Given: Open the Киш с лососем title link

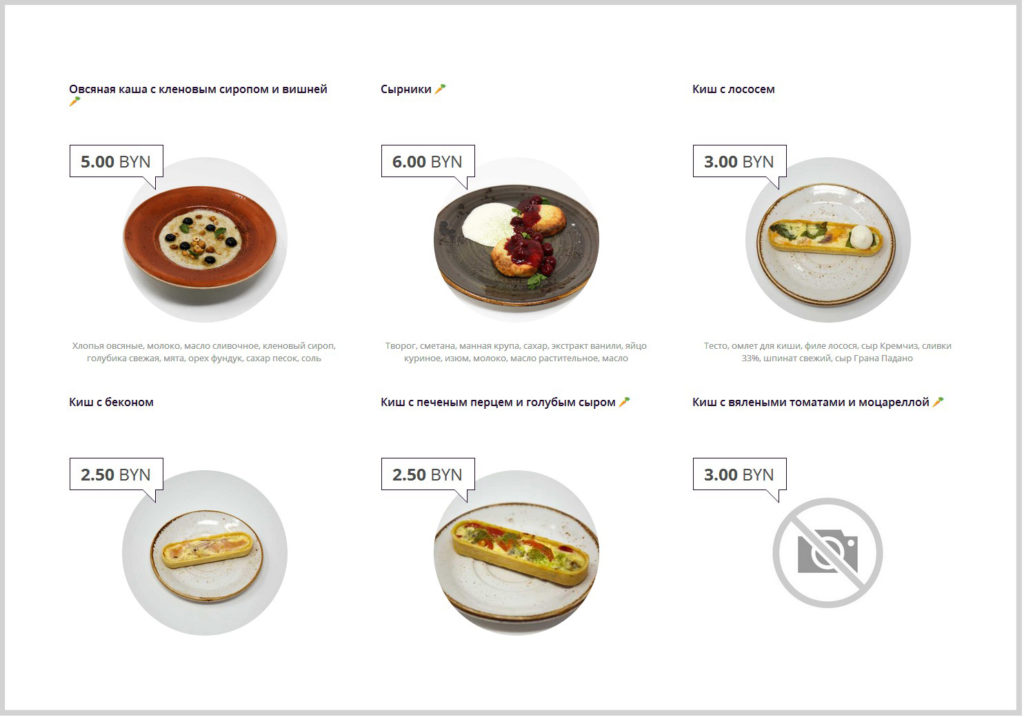Looking at the screenshot, I should [x=733, y=89].
